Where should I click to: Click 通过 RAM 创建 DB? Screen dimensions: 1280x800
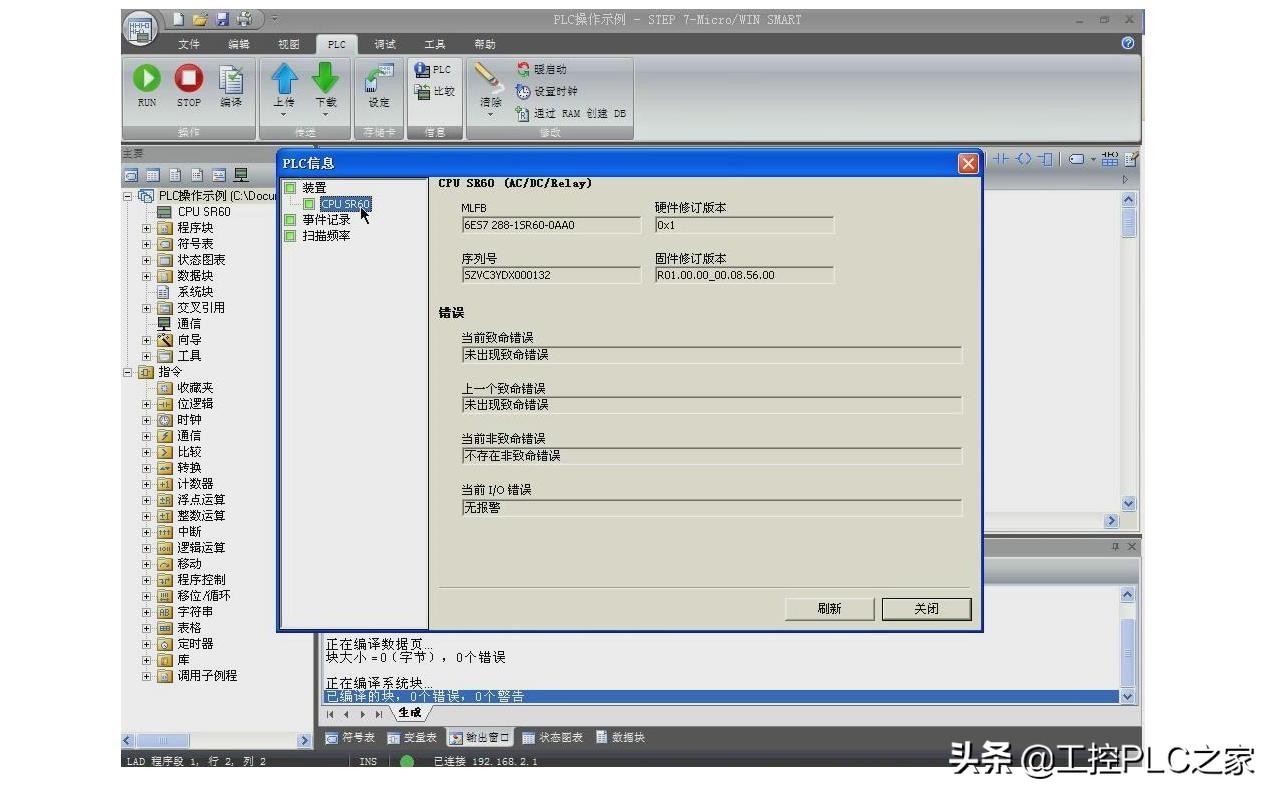tap(571, 113)
